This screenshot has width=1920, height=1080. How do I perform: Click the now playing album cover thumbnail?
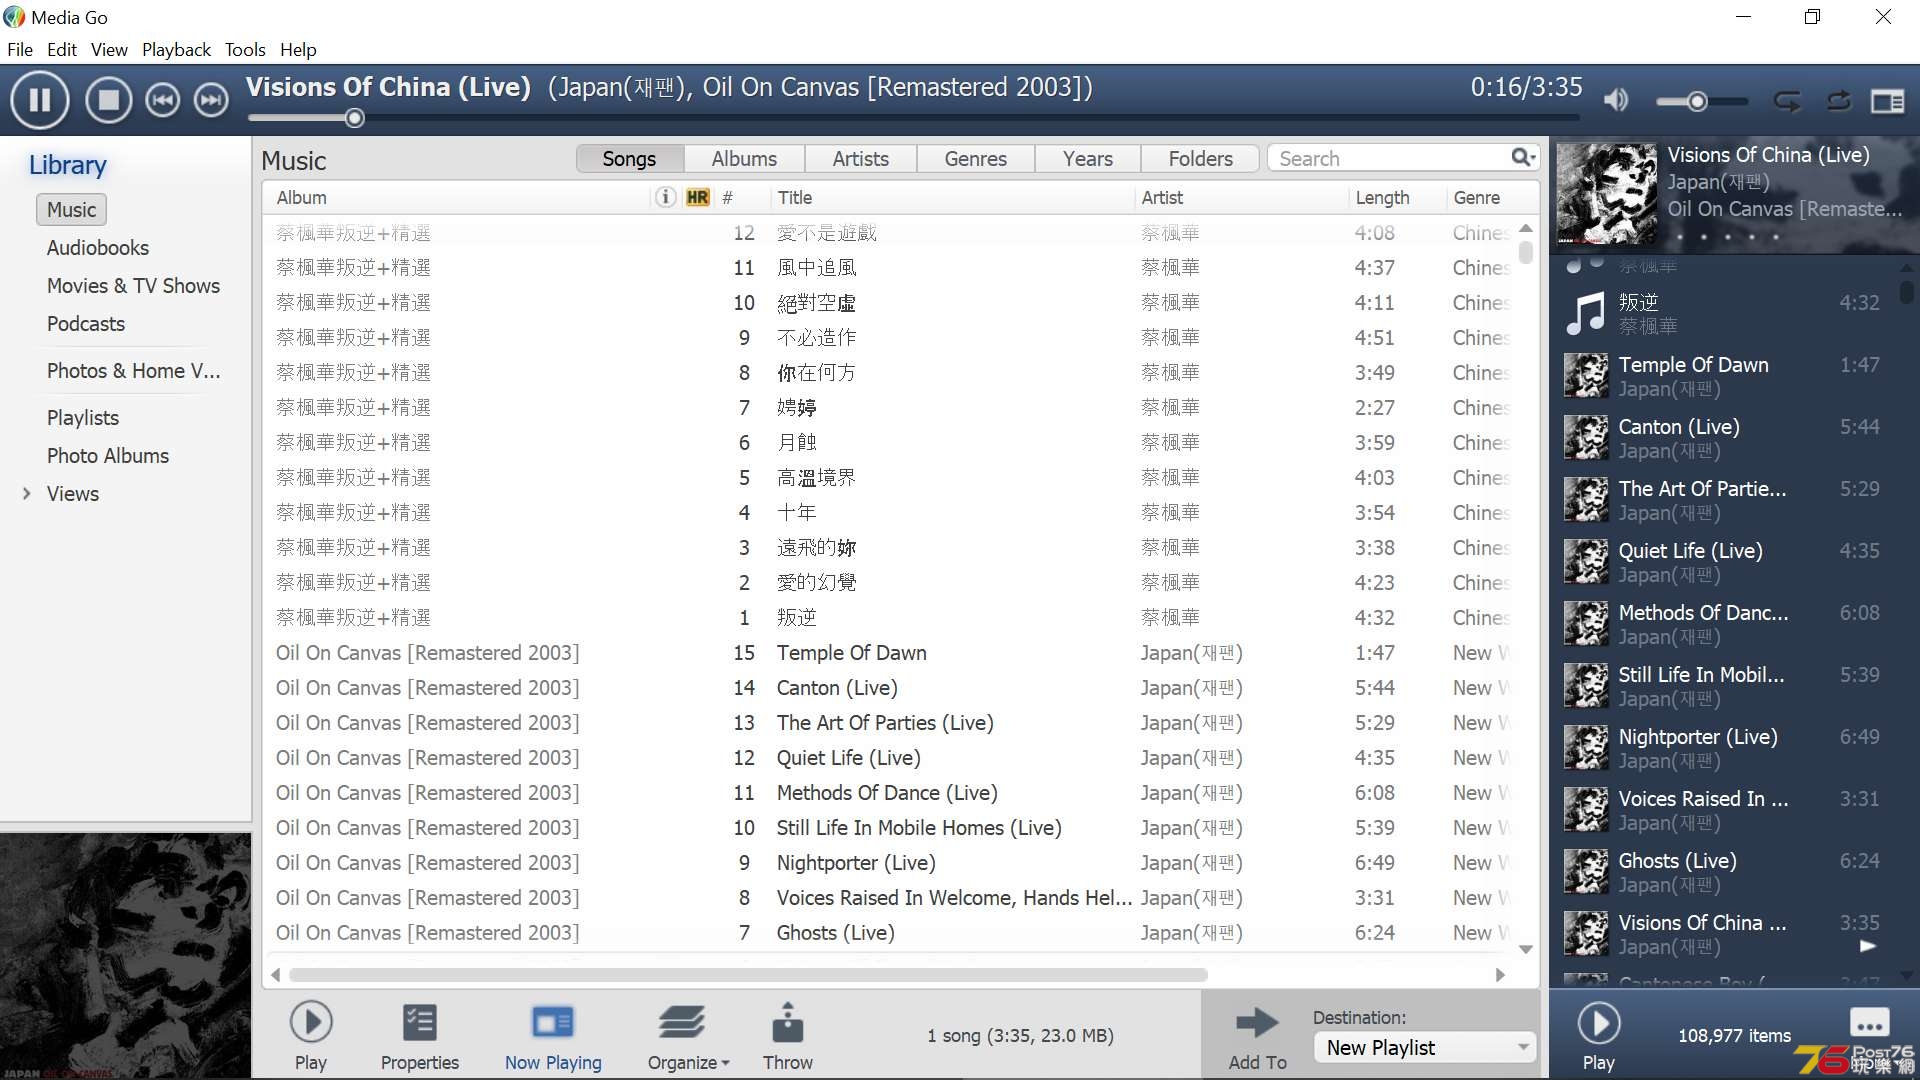1607,194
